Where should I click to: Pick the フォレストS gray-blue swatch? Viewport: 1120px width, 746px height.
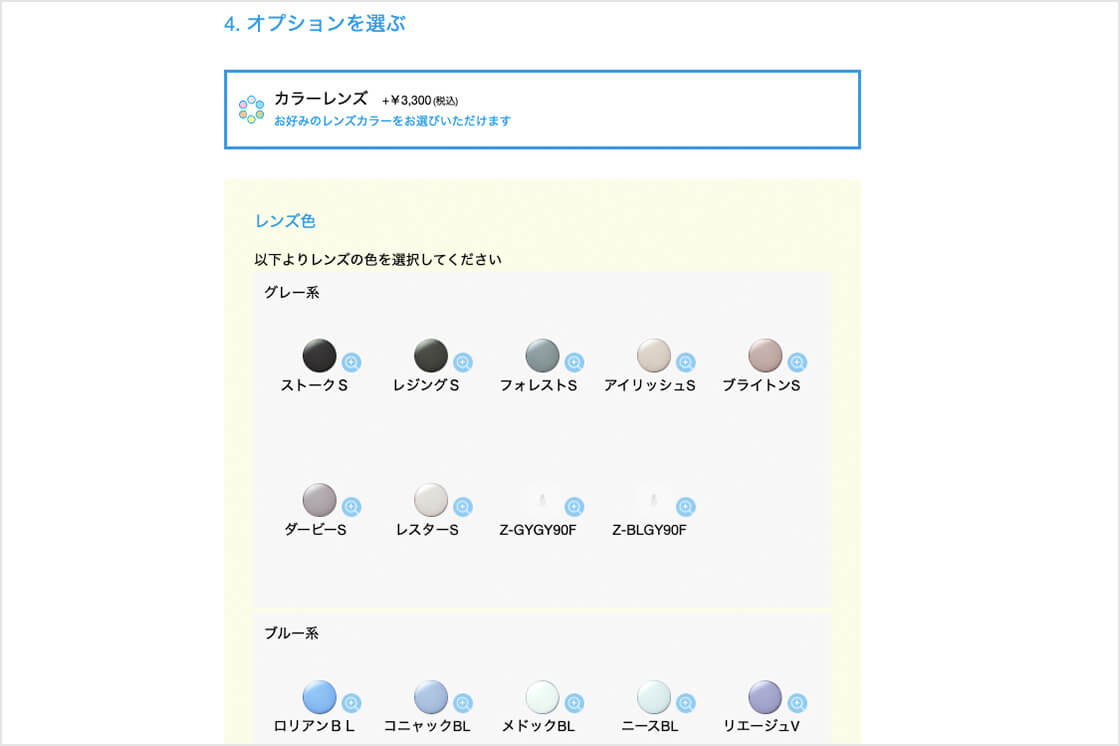click(x=542, y=355)
